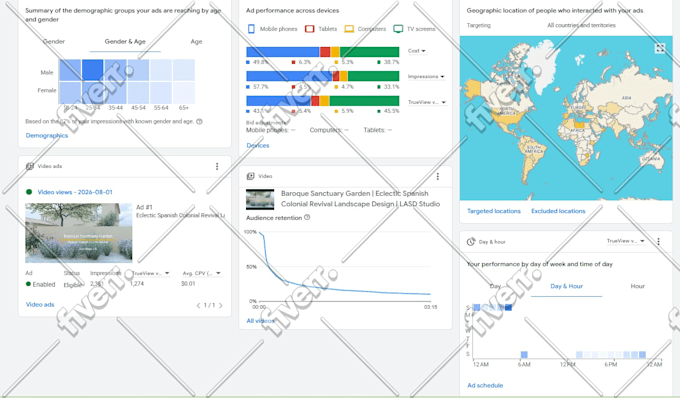
Task: Switch to the Day tab
Action: tap(495, 286)
